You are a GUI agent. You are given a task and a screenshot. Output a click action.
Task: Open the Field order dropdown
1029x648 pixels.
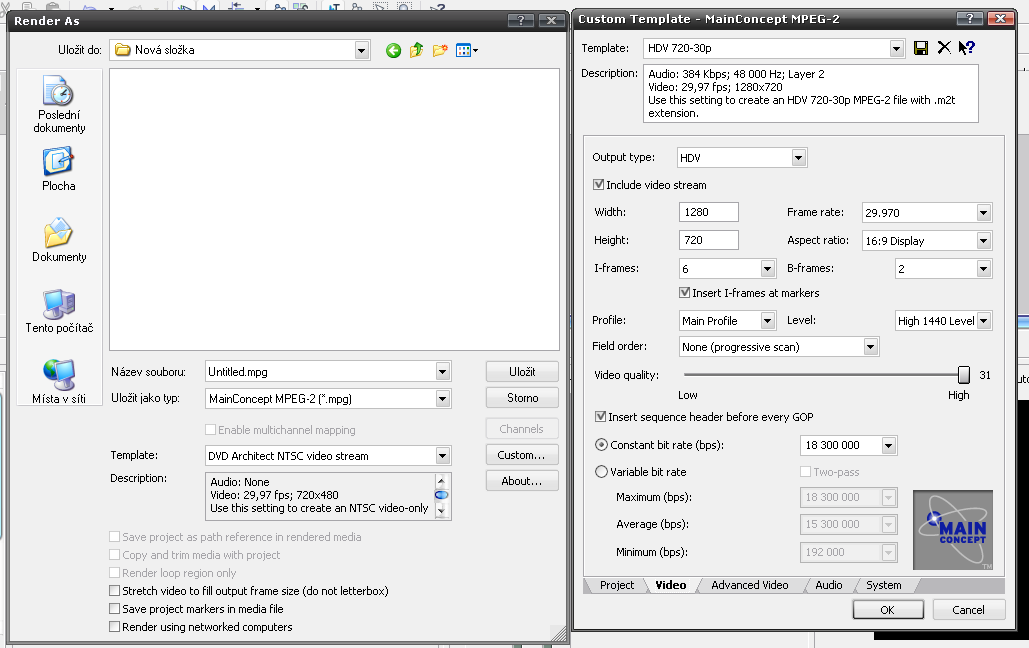870,347
